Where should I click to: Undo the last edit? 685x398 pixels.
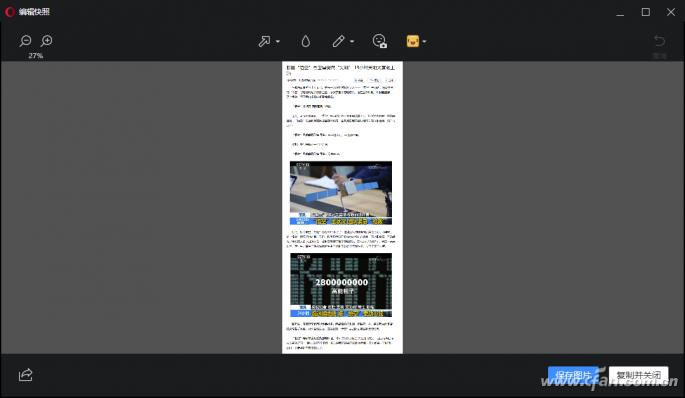coord(659,41)
